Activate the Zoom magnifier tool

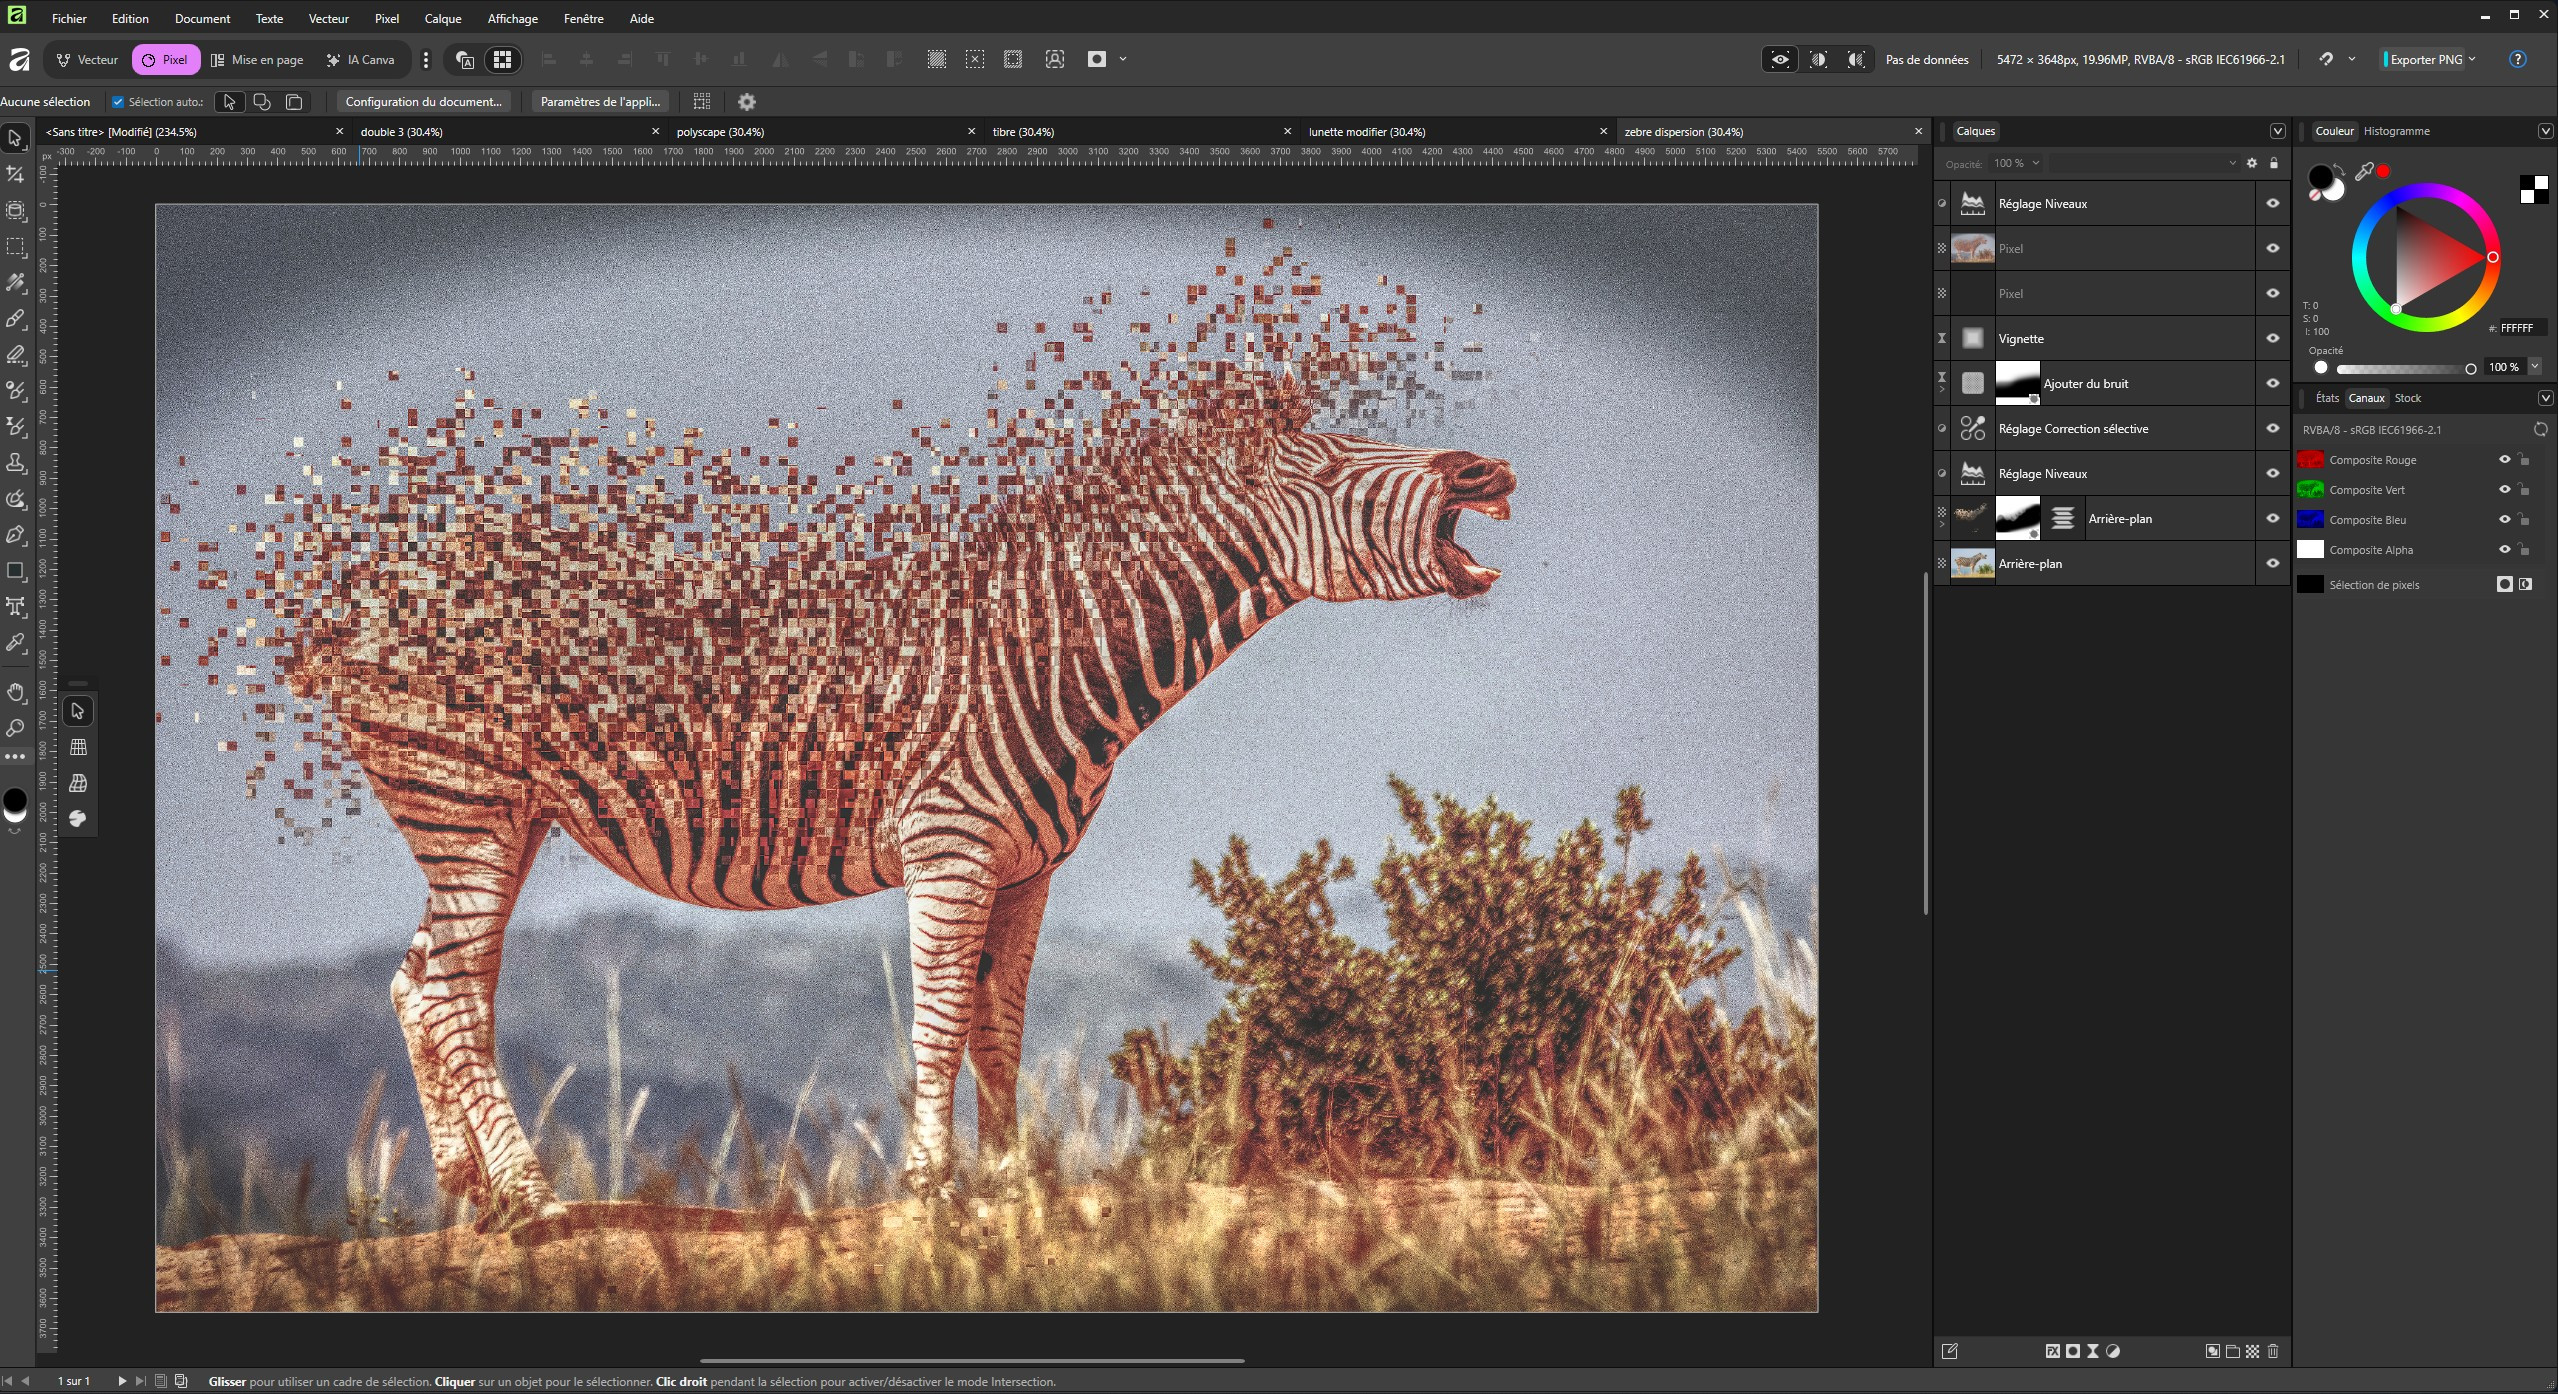coord(15,728)
